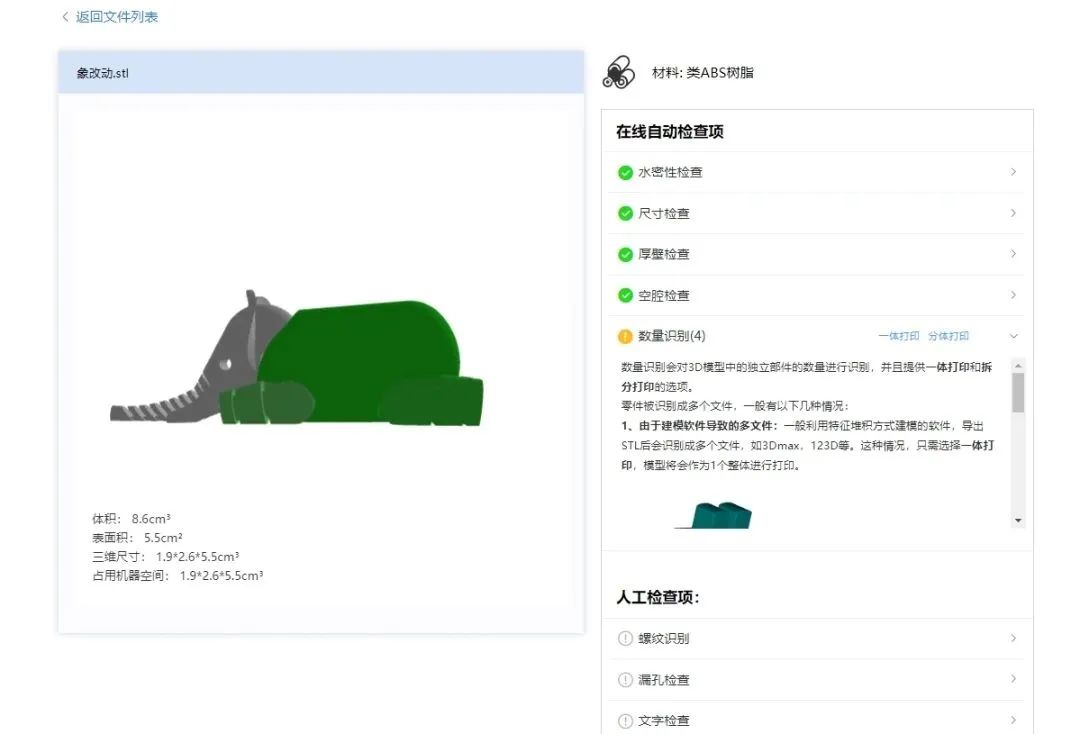1080x734 pixels.
Task: Click pending status icon beside 漏孔检查
Action: click(x=625, y=680)
